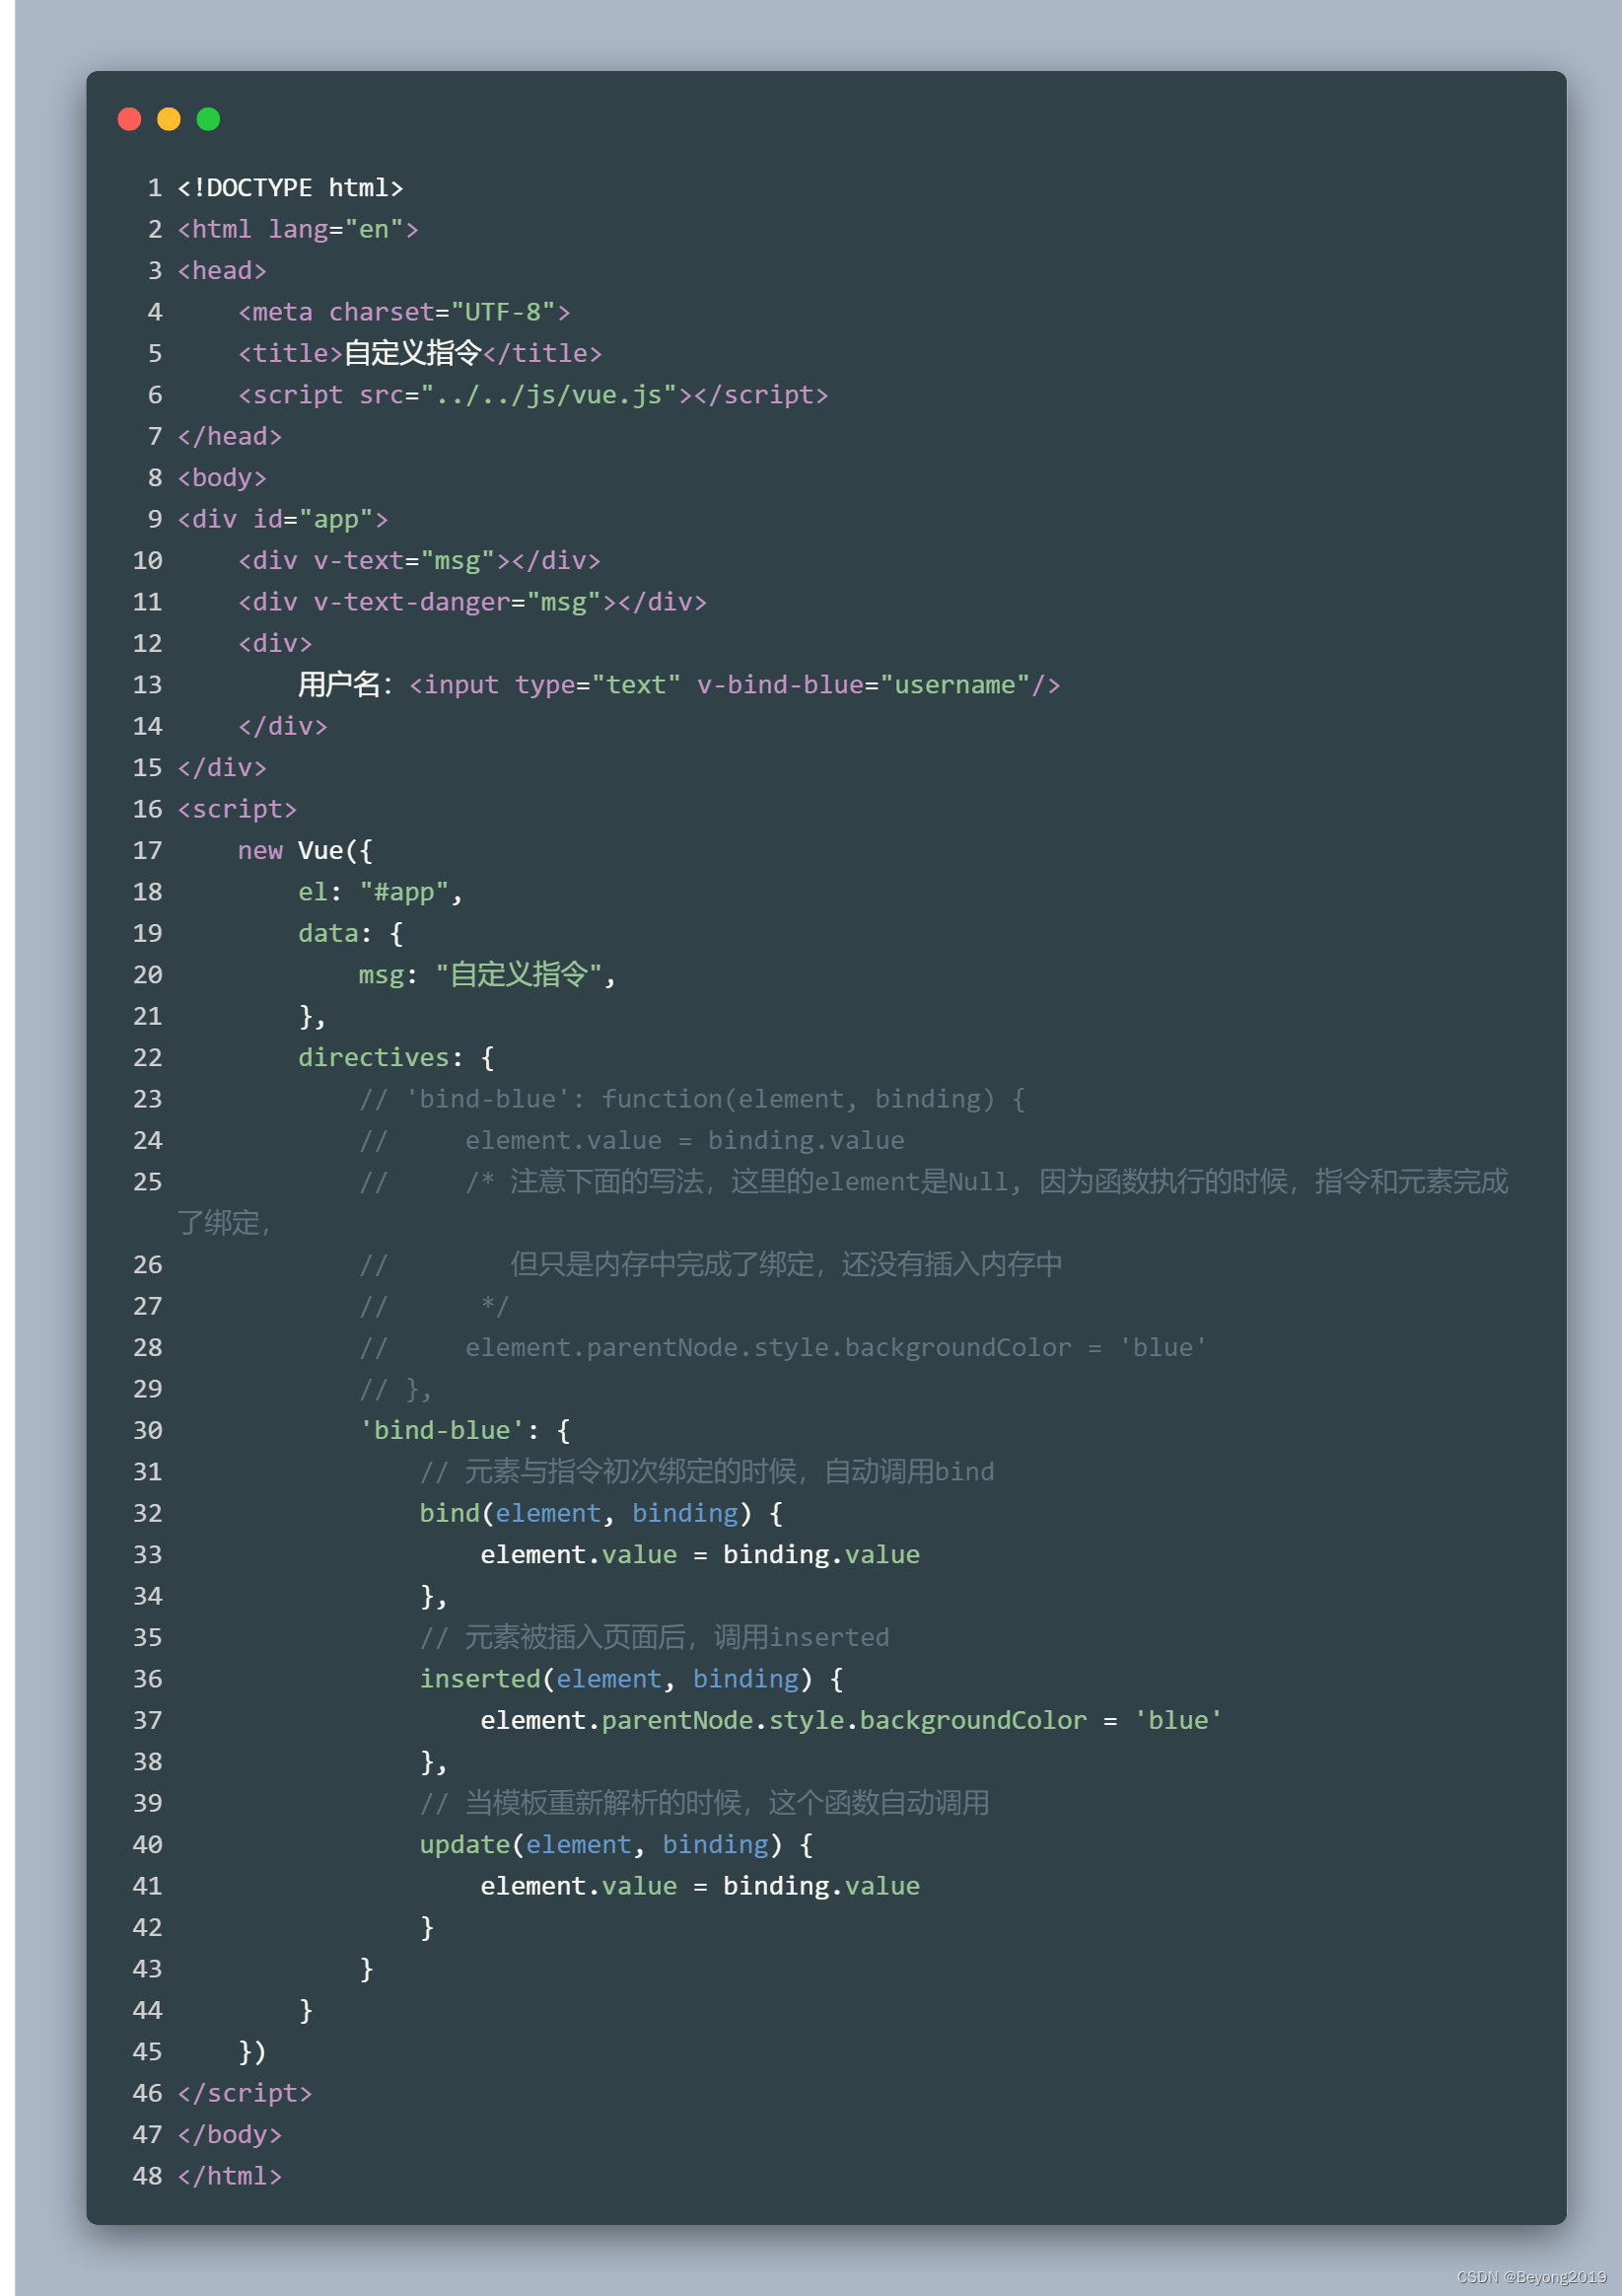Click the el: "#app" line
The image size is (1622, 2296).
pos(381,892)
